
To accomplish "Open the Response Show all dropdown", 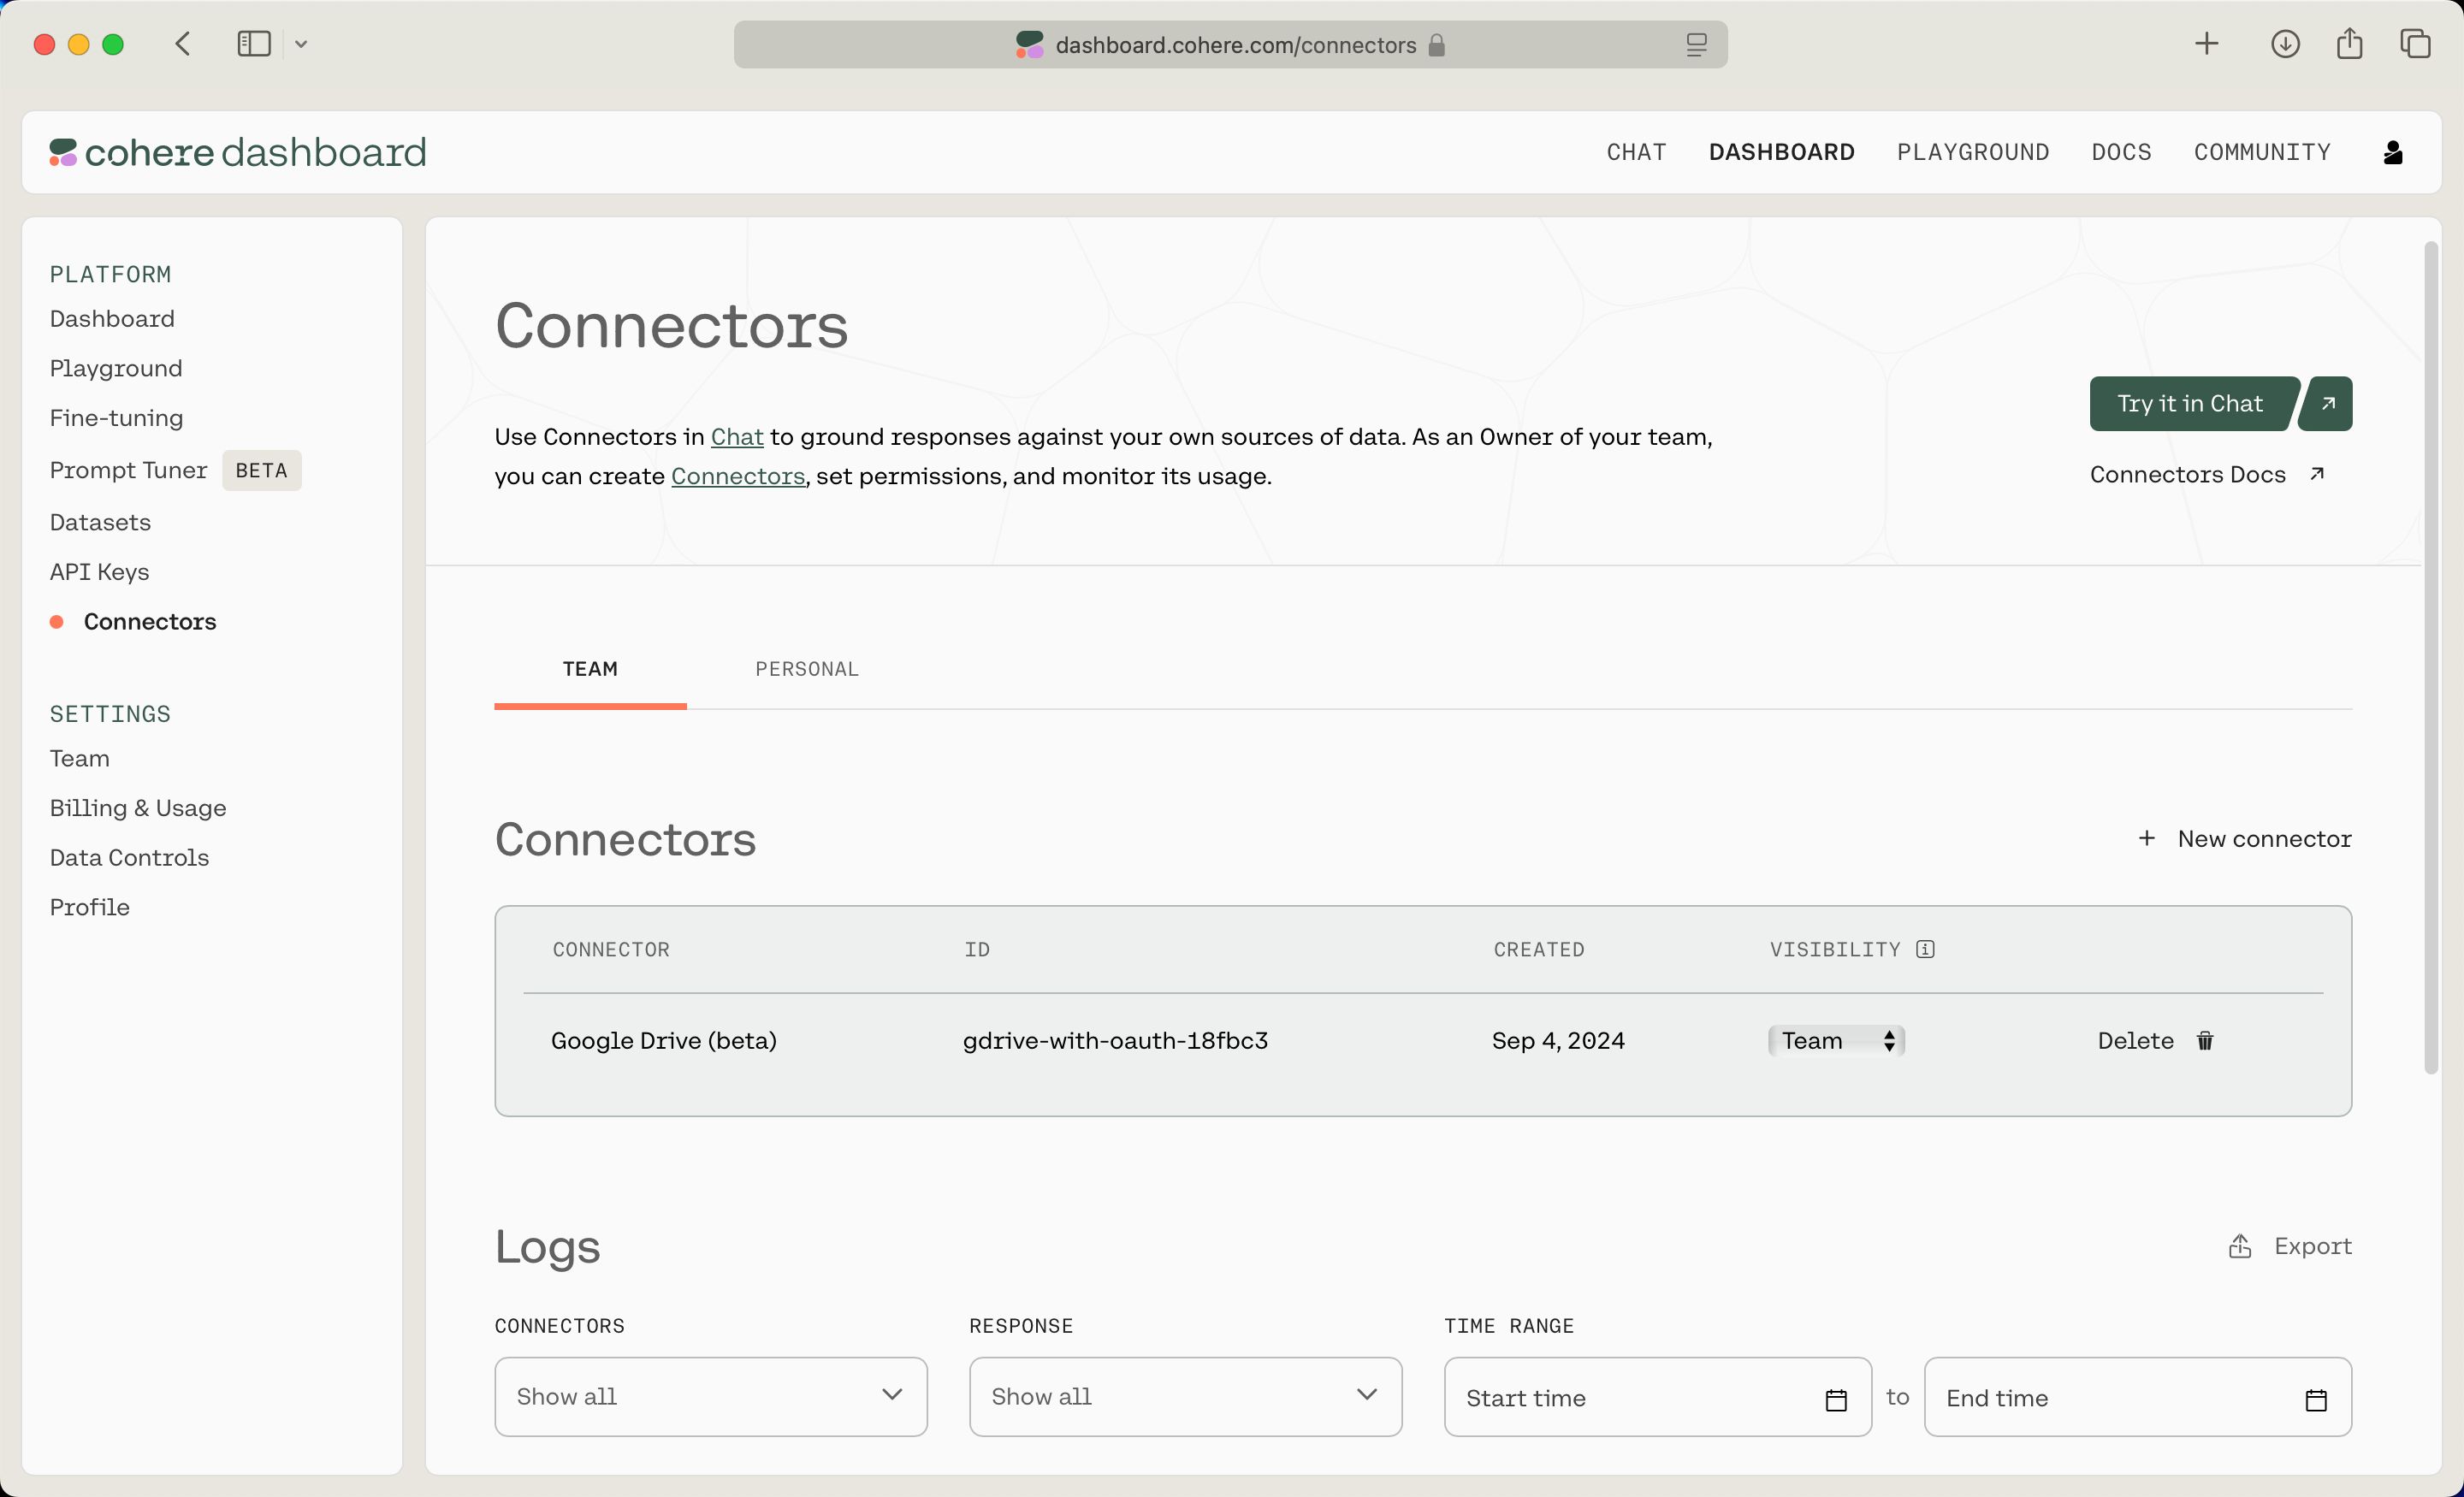I will coord(1185,1396).
